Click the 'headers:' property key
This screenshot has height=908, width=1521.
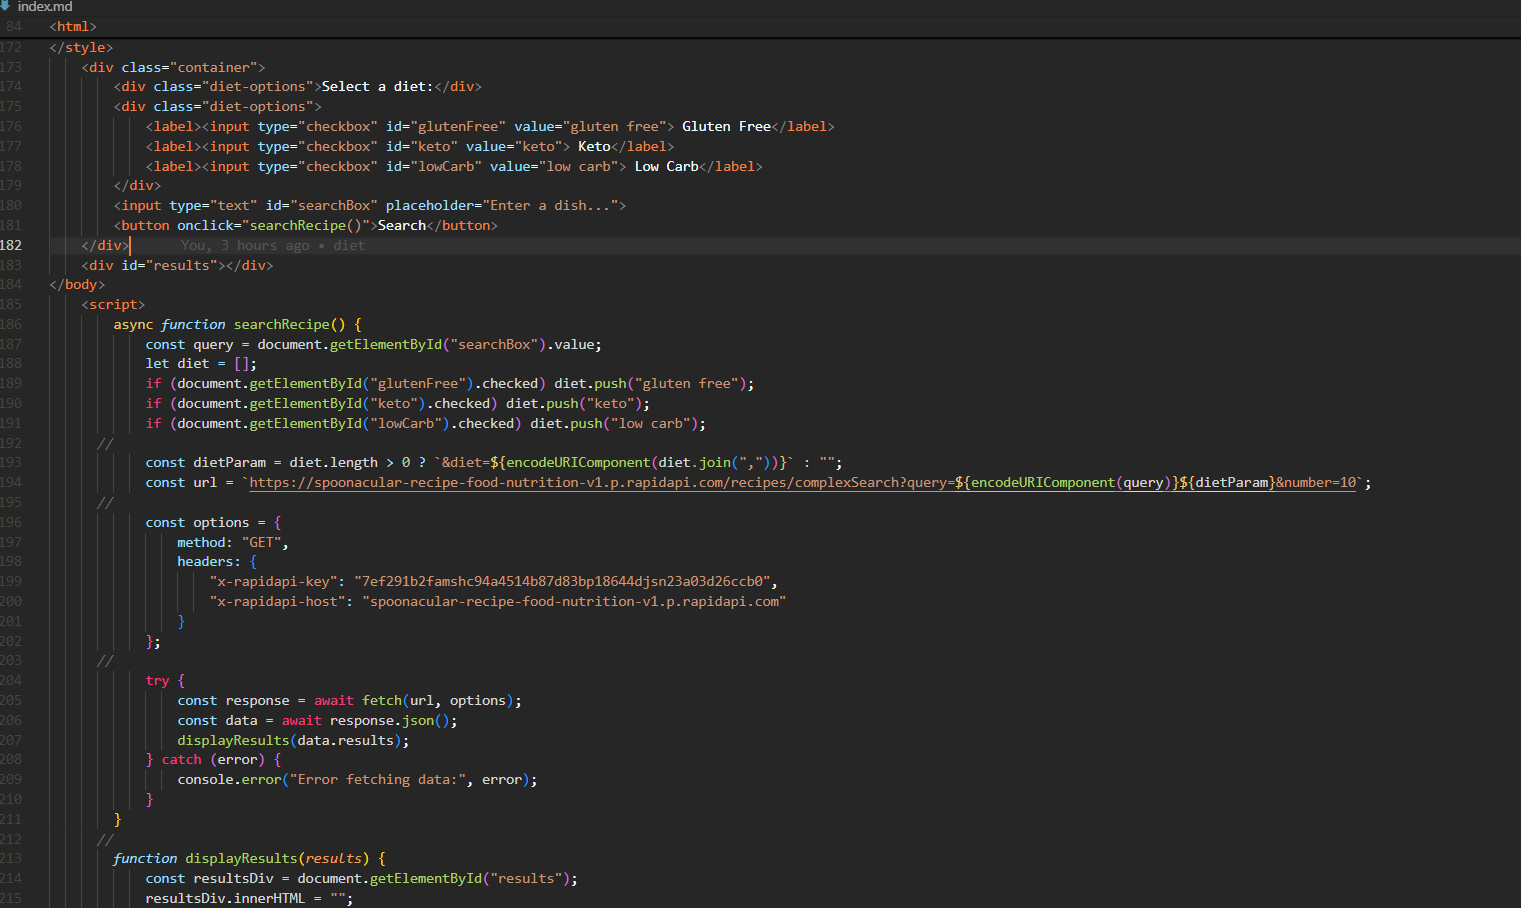point(209,562)
